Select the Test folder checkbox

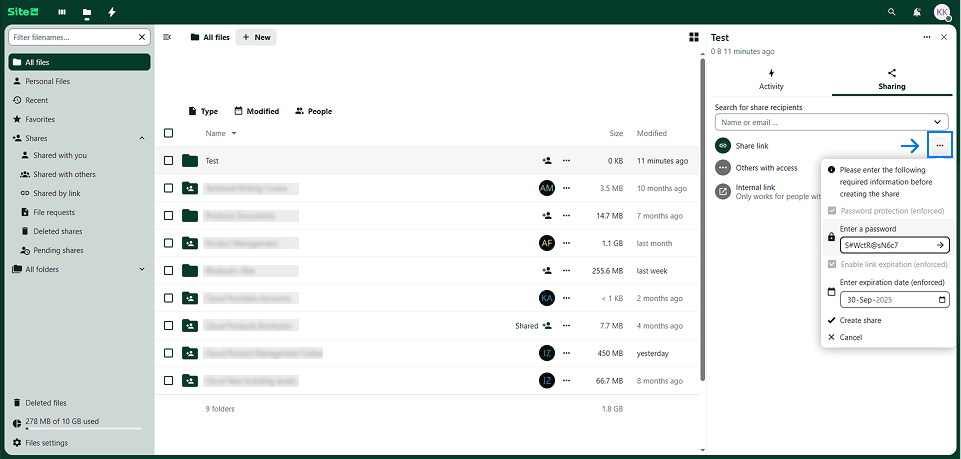pos(168,160)
